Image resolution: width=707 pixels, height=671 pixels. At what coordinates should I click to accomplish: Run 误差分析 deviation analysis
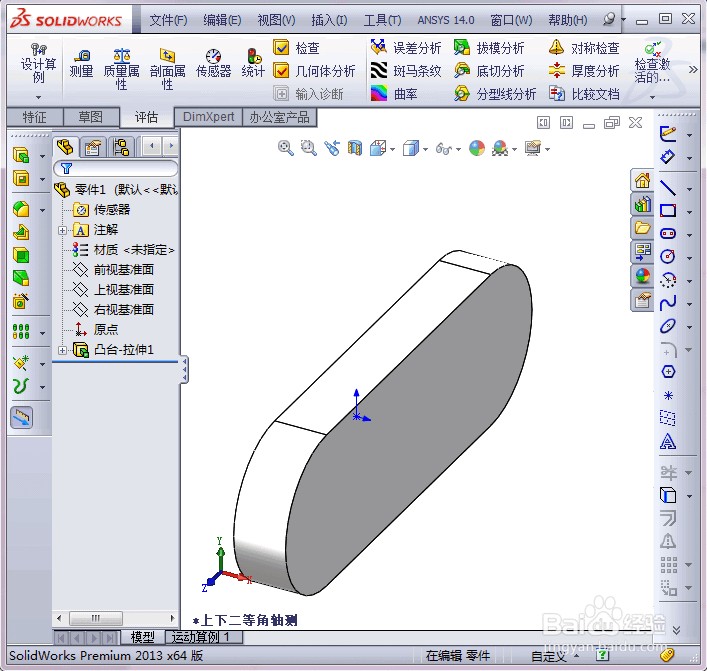pyautogui.click(x=405, y=47)
